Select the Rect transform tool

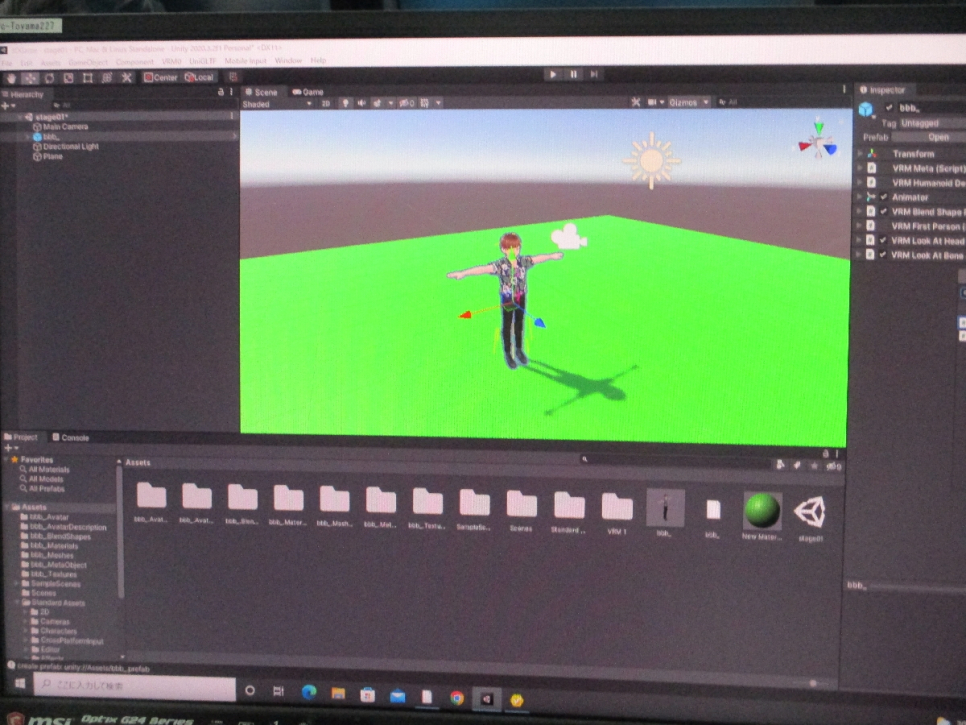[88, 77]
